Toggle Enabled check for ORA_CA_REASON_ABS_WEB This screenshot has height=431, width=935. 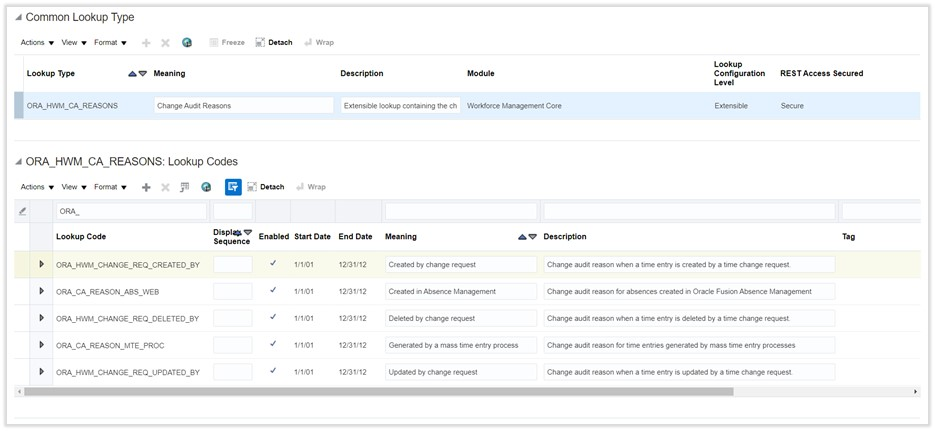click(x=273, y=291)
